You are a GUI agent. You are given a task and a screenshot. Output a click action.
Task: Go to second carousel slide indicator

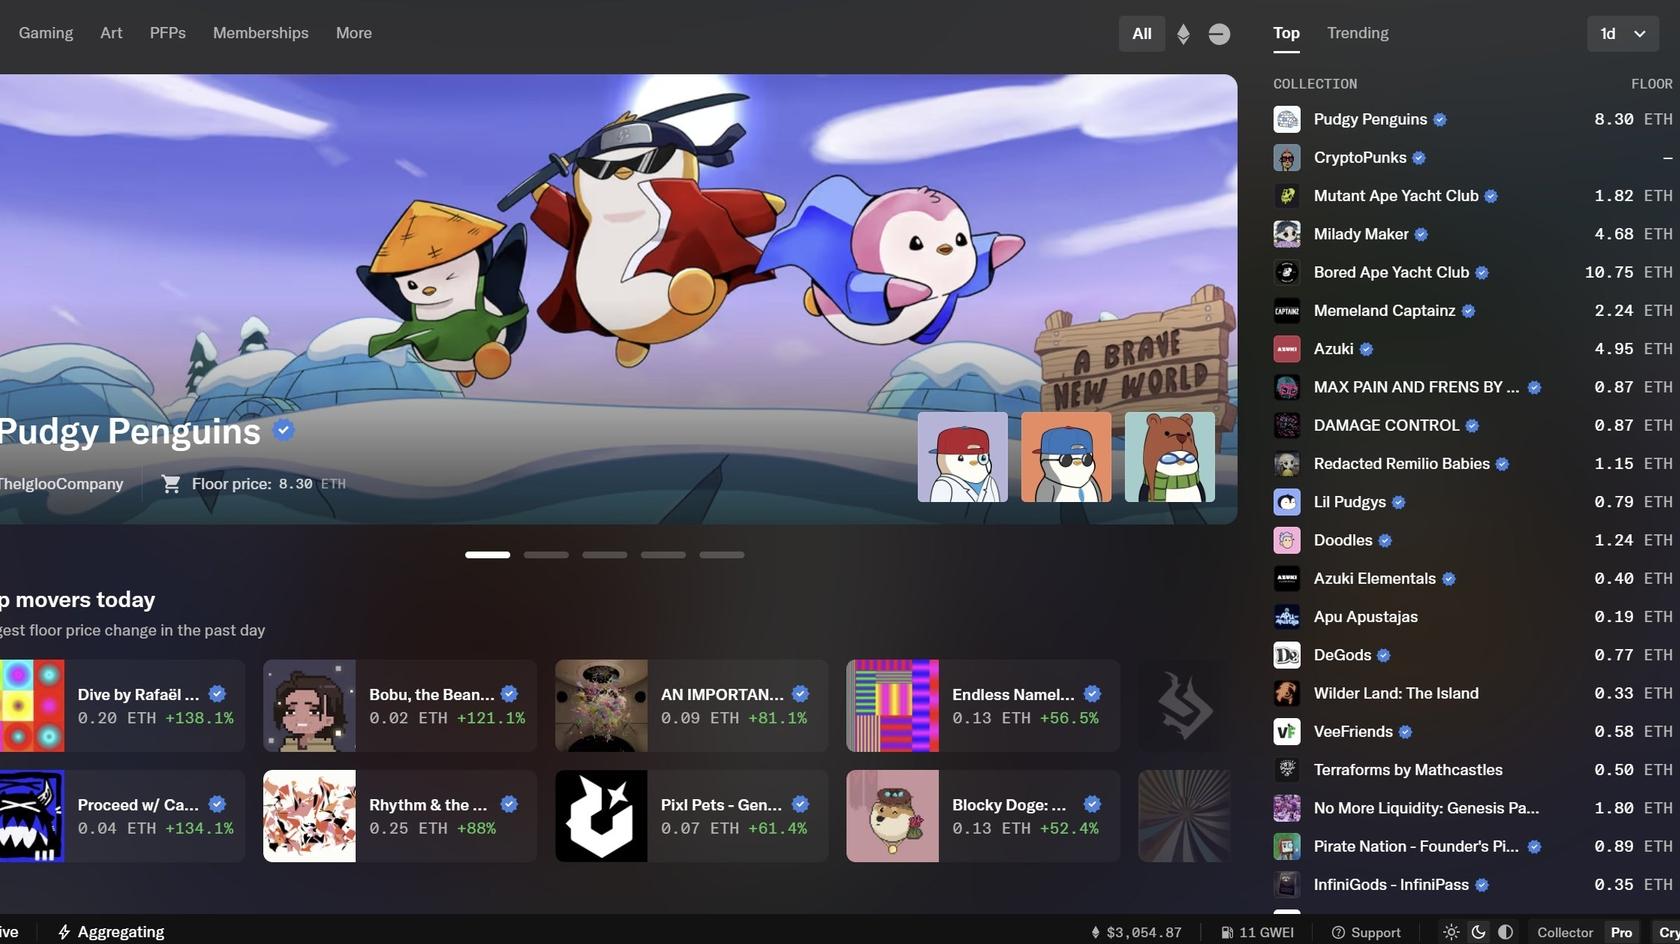pos(546,554)
